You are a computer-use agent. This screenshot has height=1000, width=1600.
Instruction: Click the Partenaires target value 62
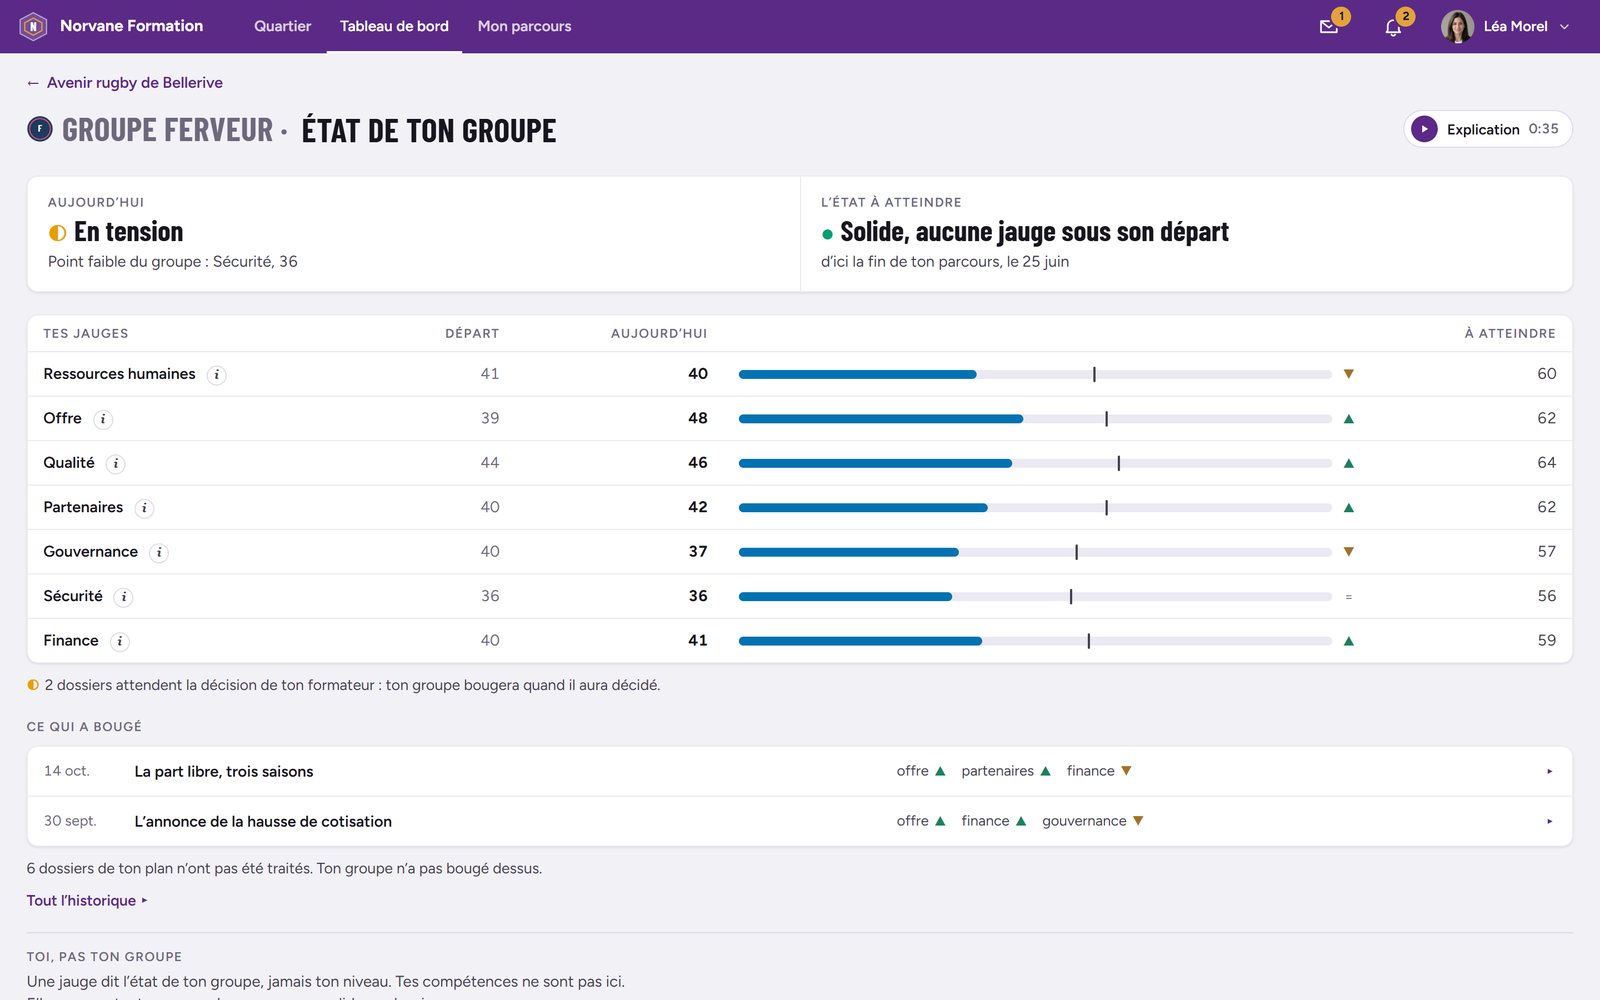1546,507
